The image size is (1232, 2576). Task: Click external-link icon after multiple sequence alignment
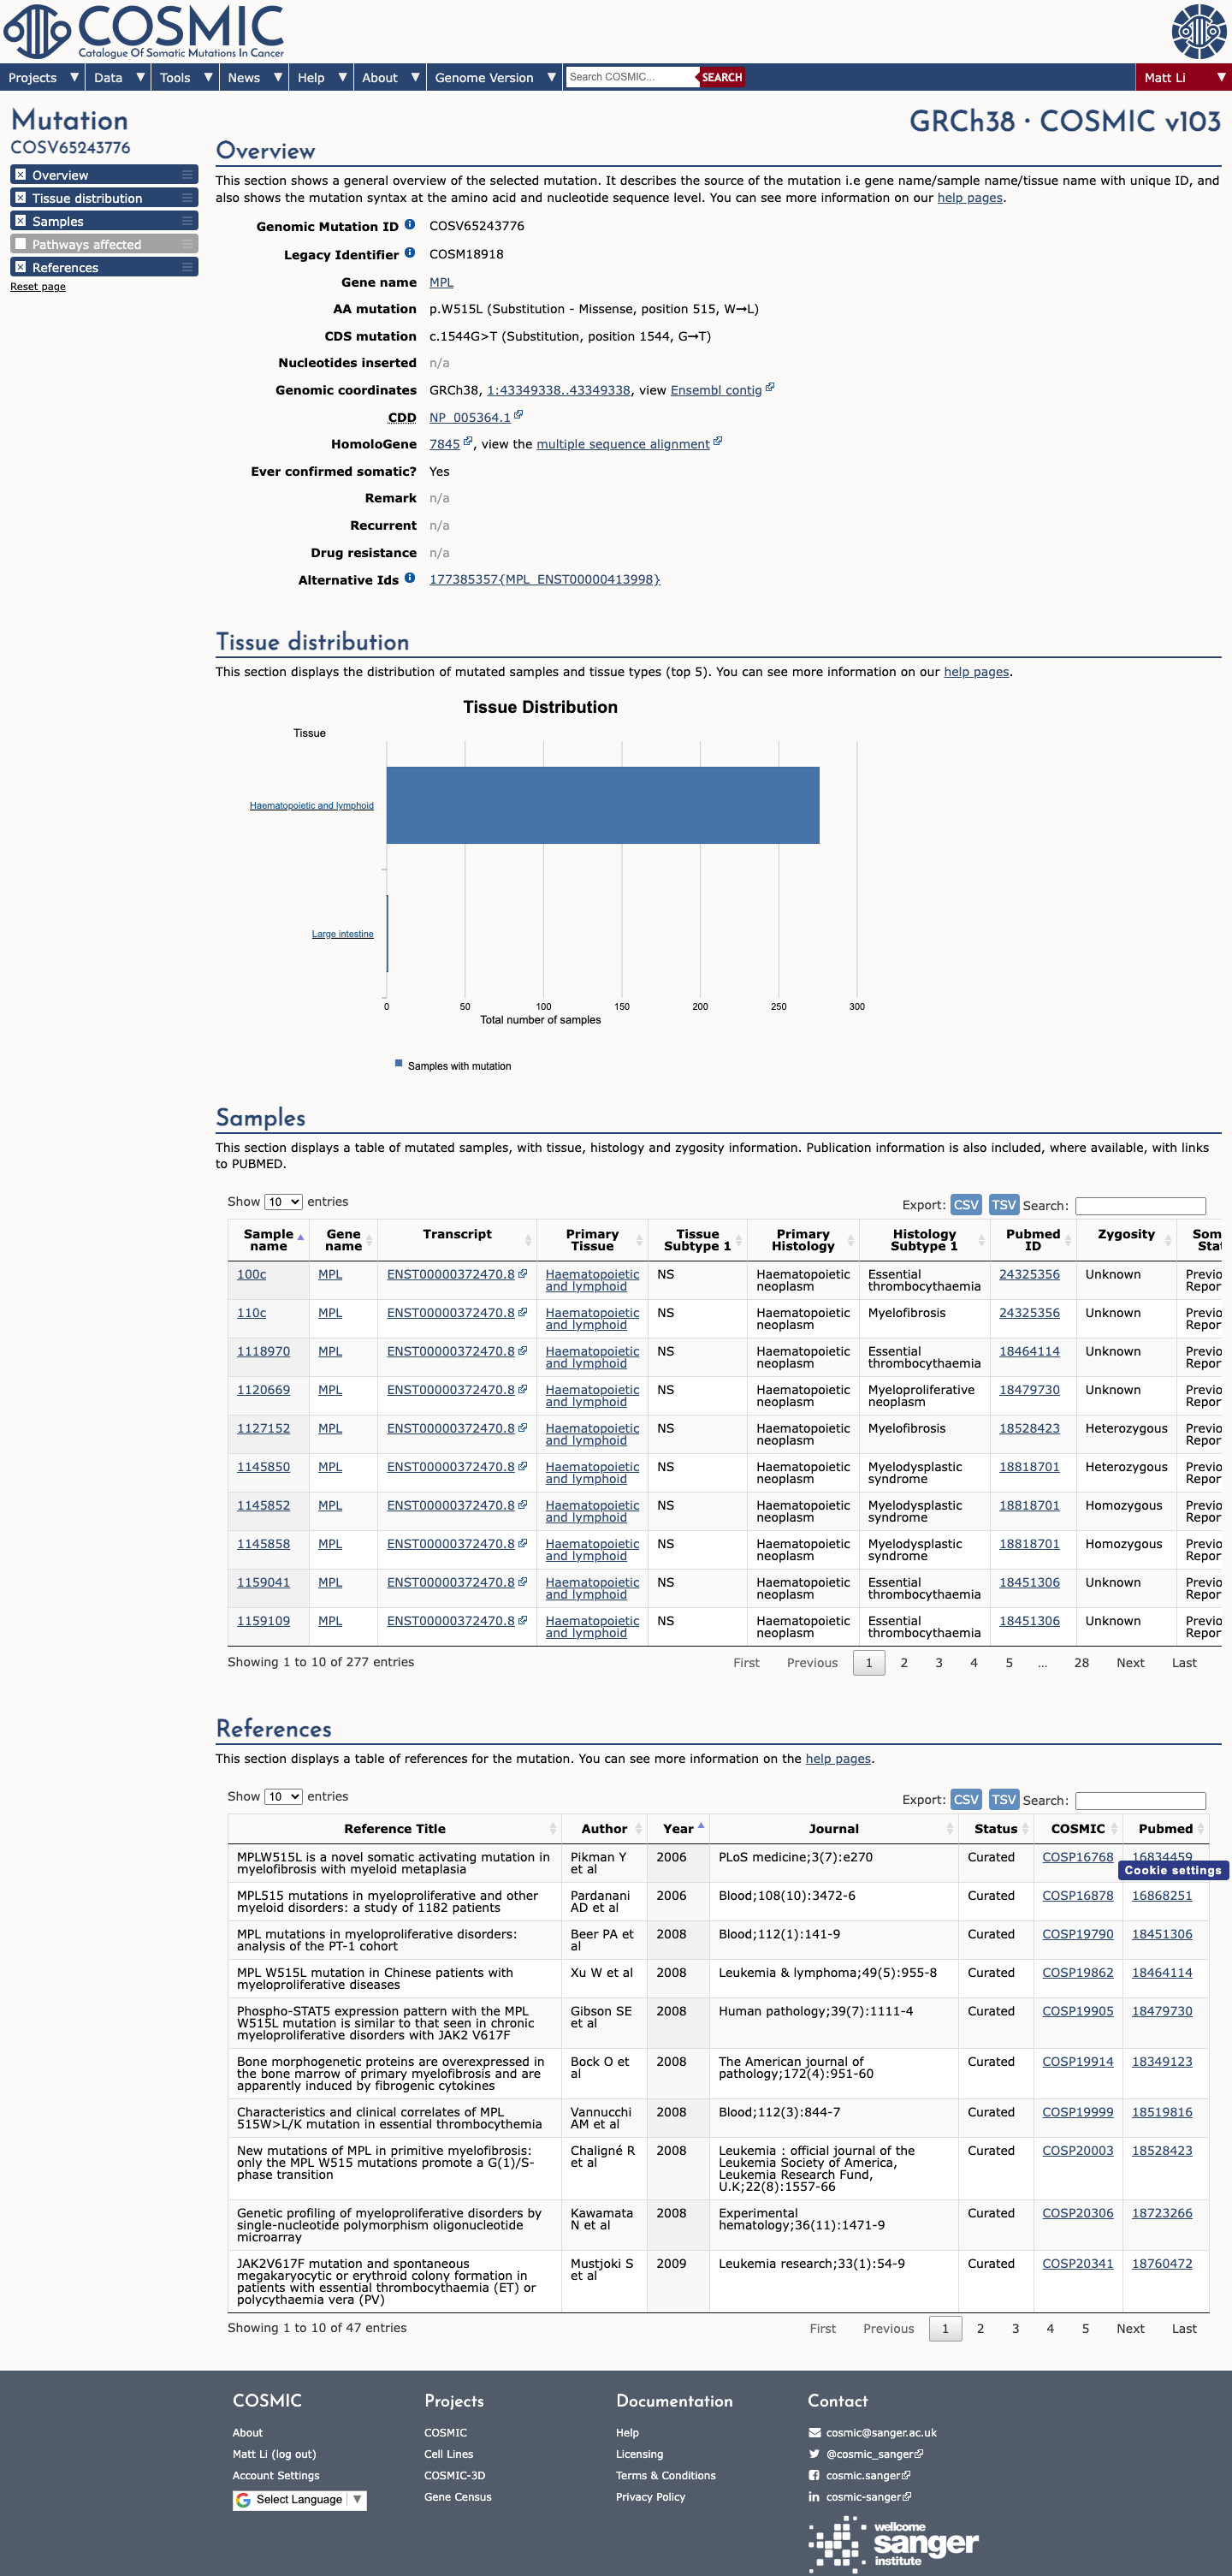(x=717, y=442)
